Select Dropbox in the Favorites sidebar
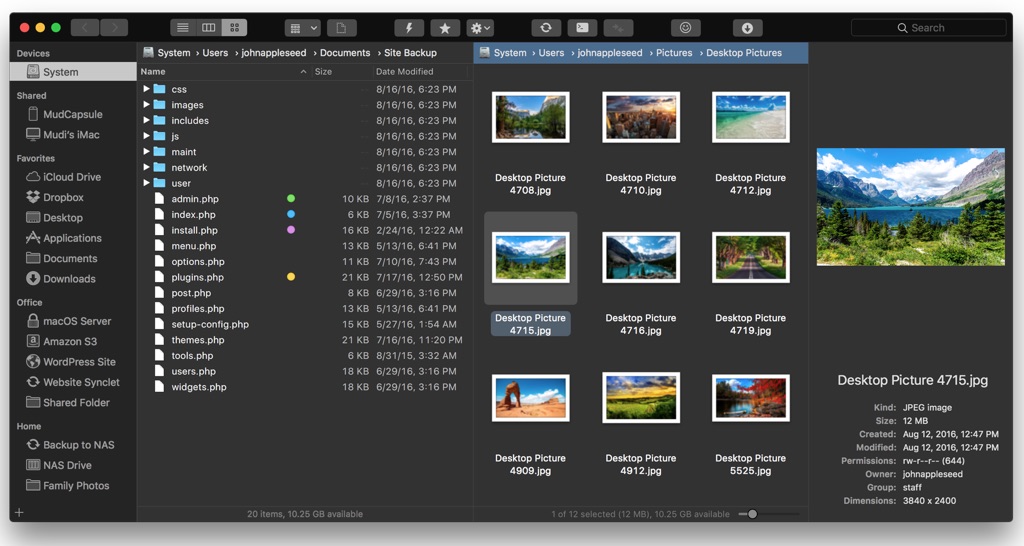1024x546 pixels. 63,197
